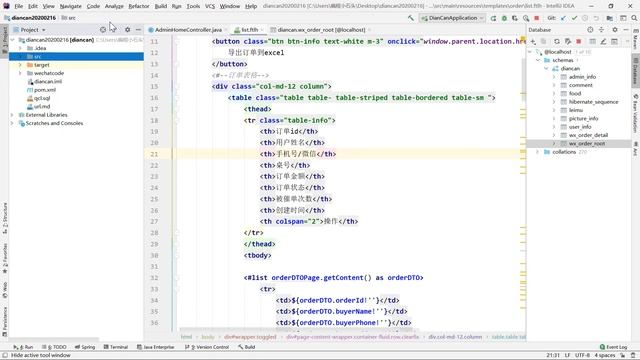Select wx_order_detail table in Database
The height and width of the screenshot is (360, 640).
pyautogui.click(x=588, y=135)
